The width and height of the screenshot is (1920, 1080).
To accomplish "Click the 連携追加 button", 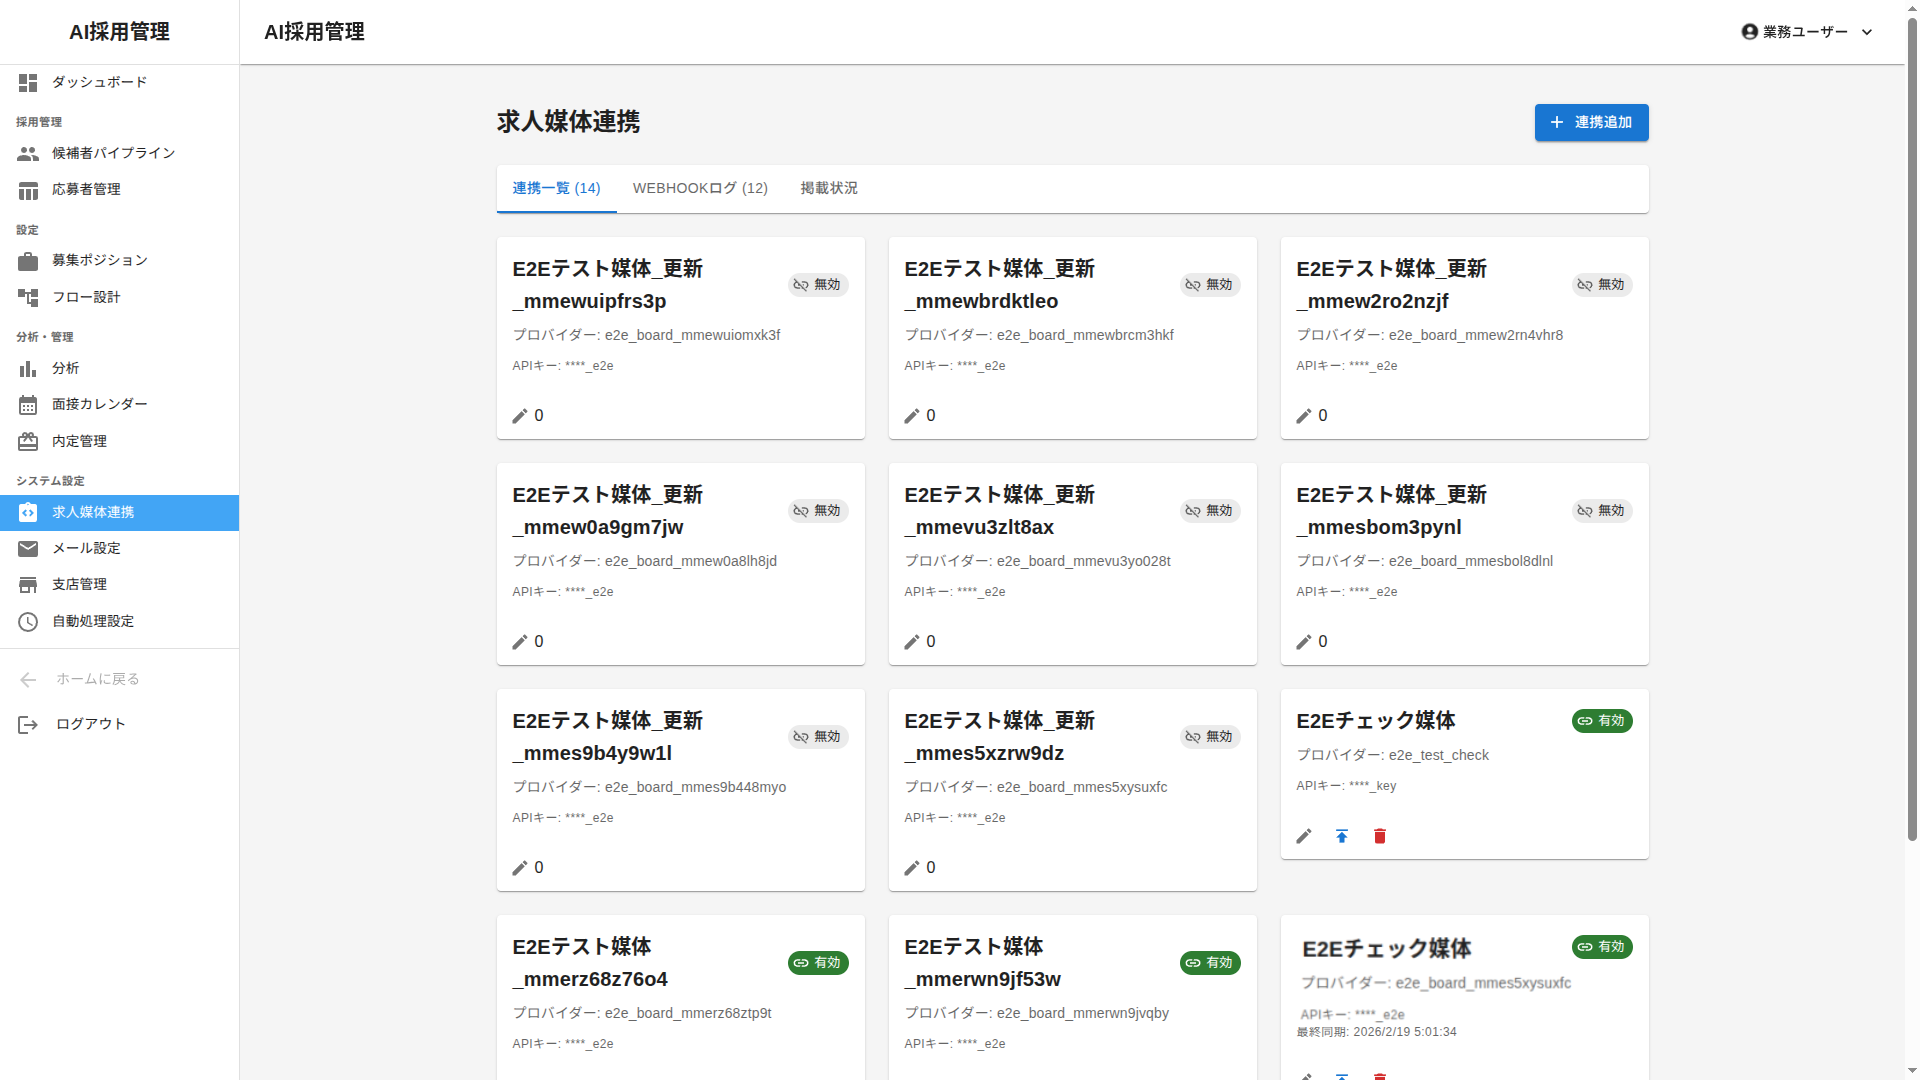I will pyautogui.click(x=1591, y=122).
